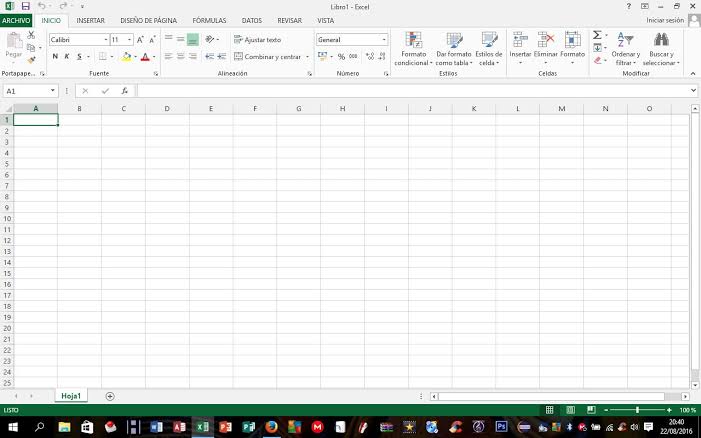This screenshot has width=701, height=438.
Task: Toggle bold formatting (N)
Action: coord(55,57)
